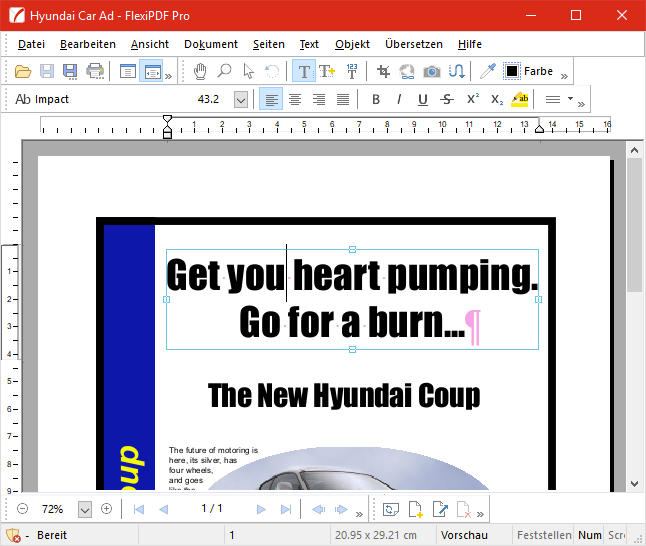
Task: Toggle Bold formatting
Action: (x=376, y=99)
